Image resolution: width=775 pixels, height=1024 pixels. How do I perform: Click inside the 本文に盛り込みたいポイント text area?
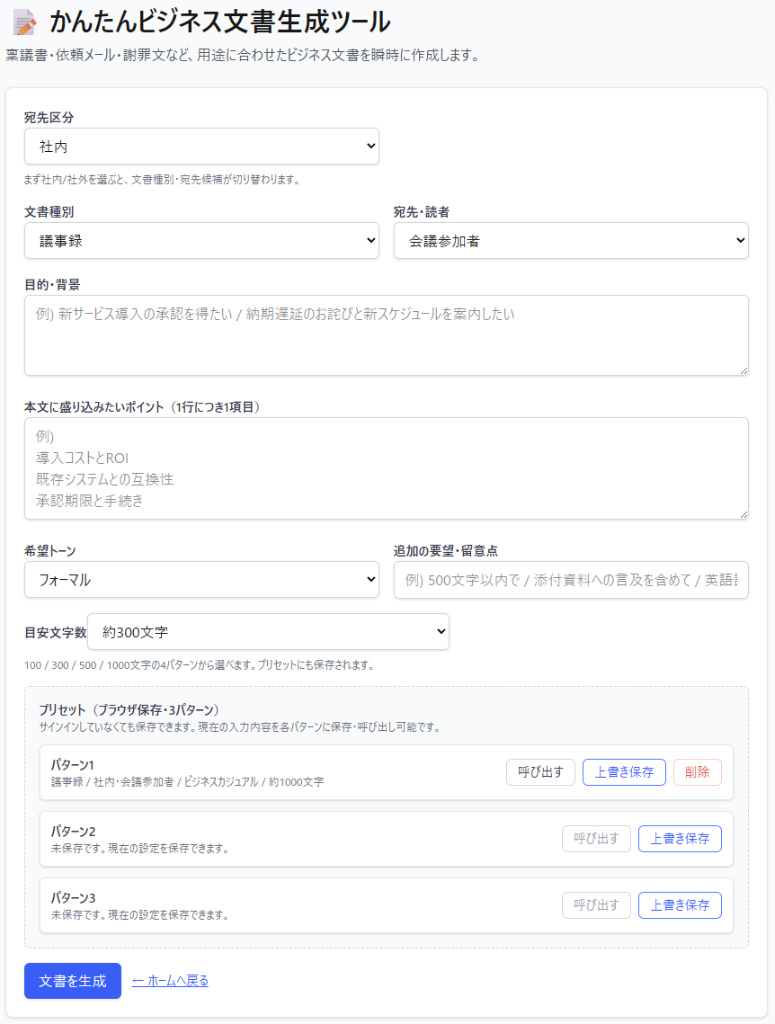pos(387,465)
